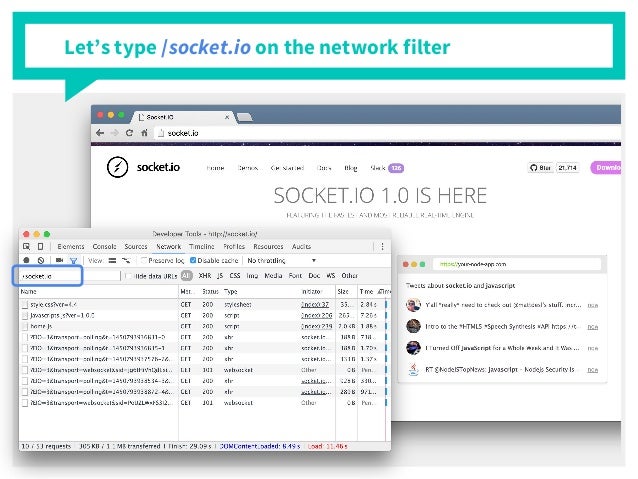Viewport: 638px width, 479px height.
Task: Filter requests by JS
Action: [220, 276]
